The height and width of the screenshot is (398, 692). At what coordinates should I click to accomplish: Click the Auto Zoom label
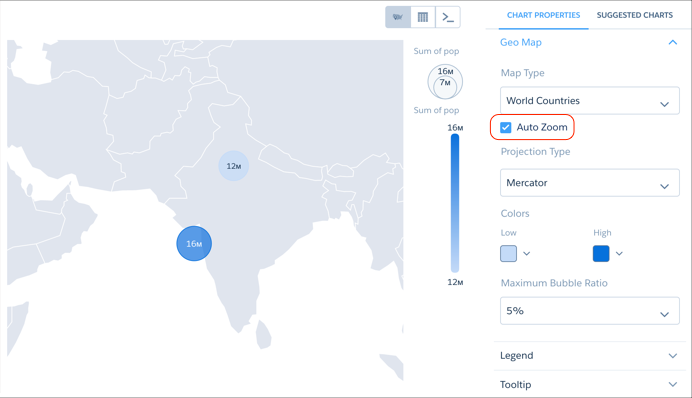coord(542,127)
